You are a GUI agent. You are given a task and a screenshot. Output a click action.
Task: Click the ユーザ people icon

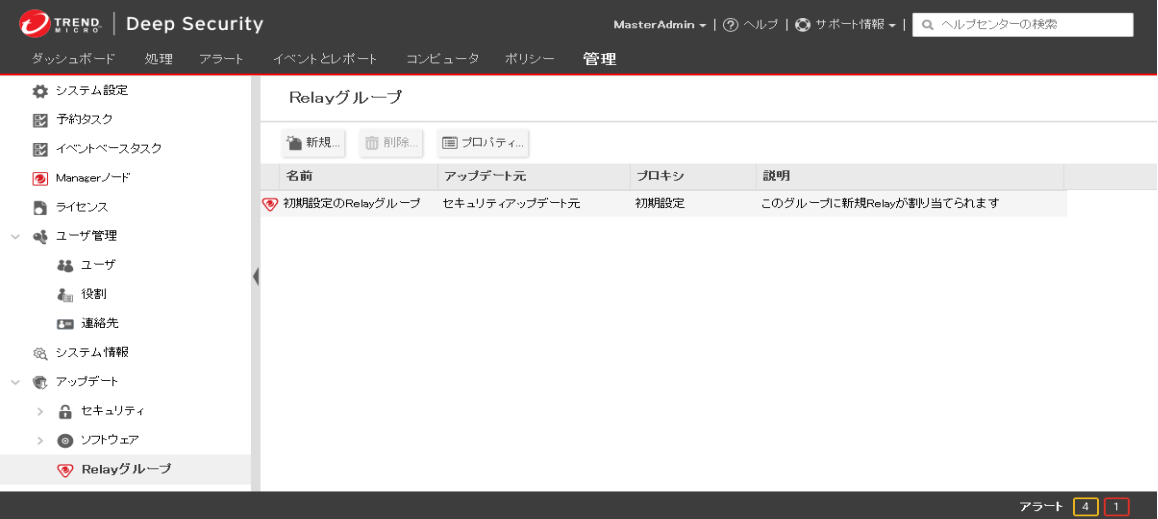[x=65, y=265]
